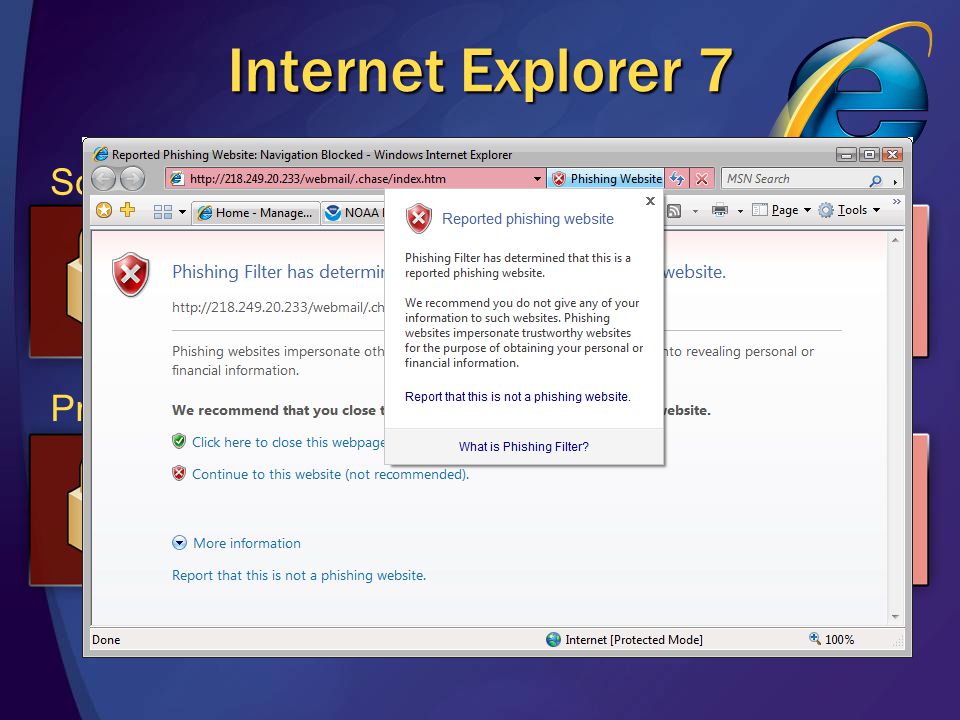Open the Tools menu
Viewport: 960px width, 720px height.
pos(850,210)
